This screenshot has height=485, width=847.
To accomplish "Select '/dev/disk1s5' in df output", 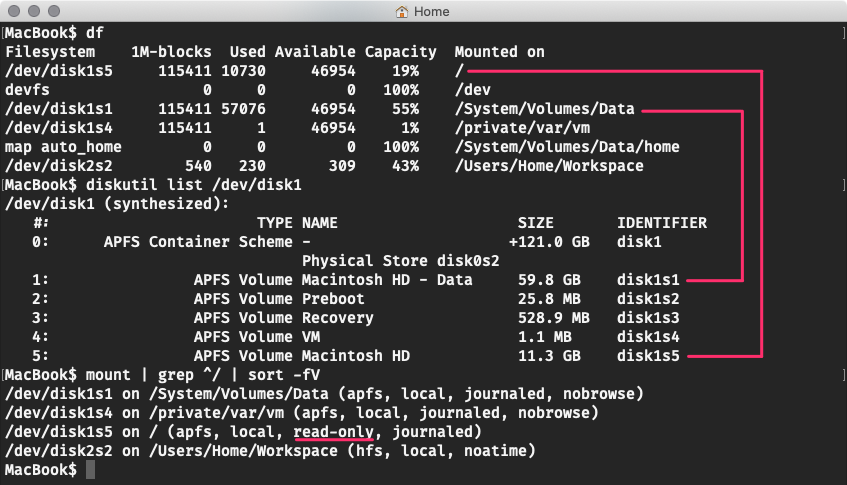I will pos(59,71).
